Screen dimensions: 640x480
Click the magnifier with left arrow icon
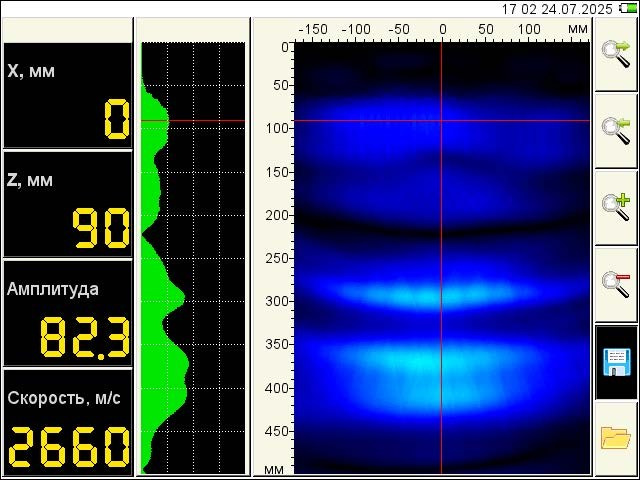pos(616,130)
